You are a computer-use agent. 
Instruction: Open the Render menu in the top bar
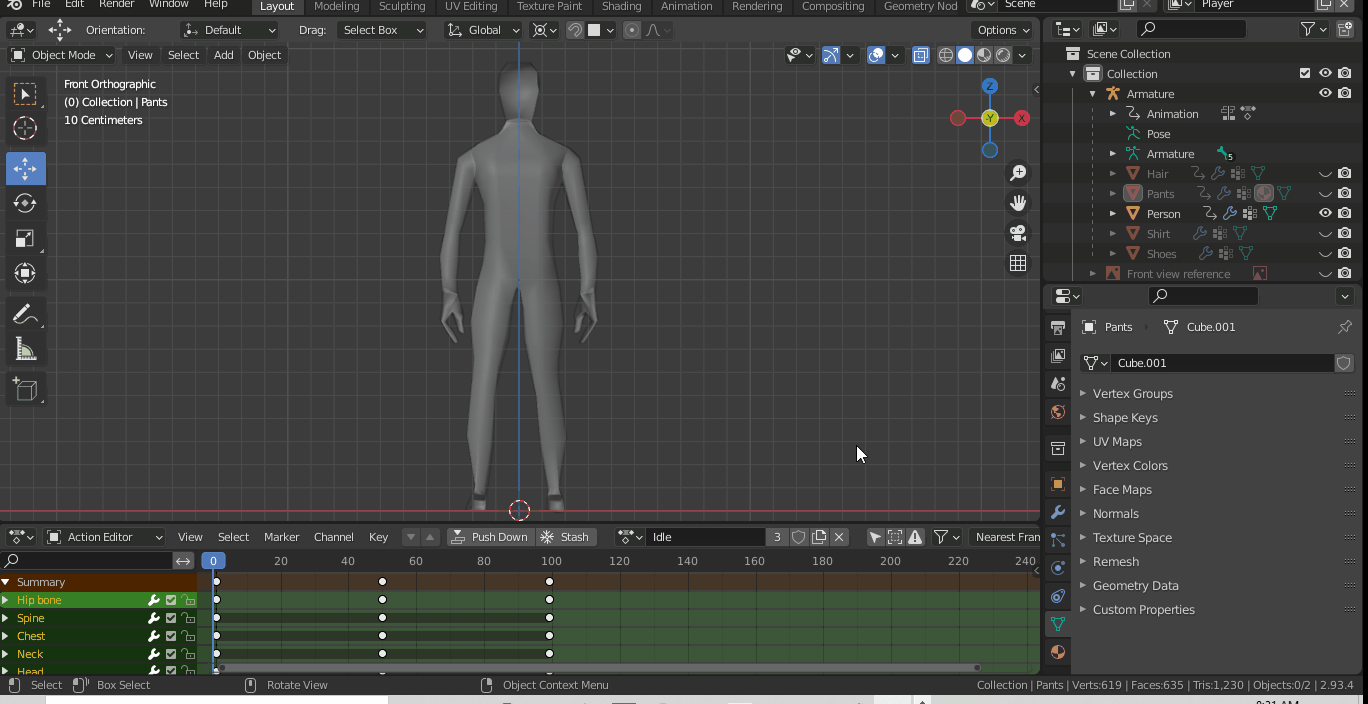pyautogui.click(x=116, y=5)
